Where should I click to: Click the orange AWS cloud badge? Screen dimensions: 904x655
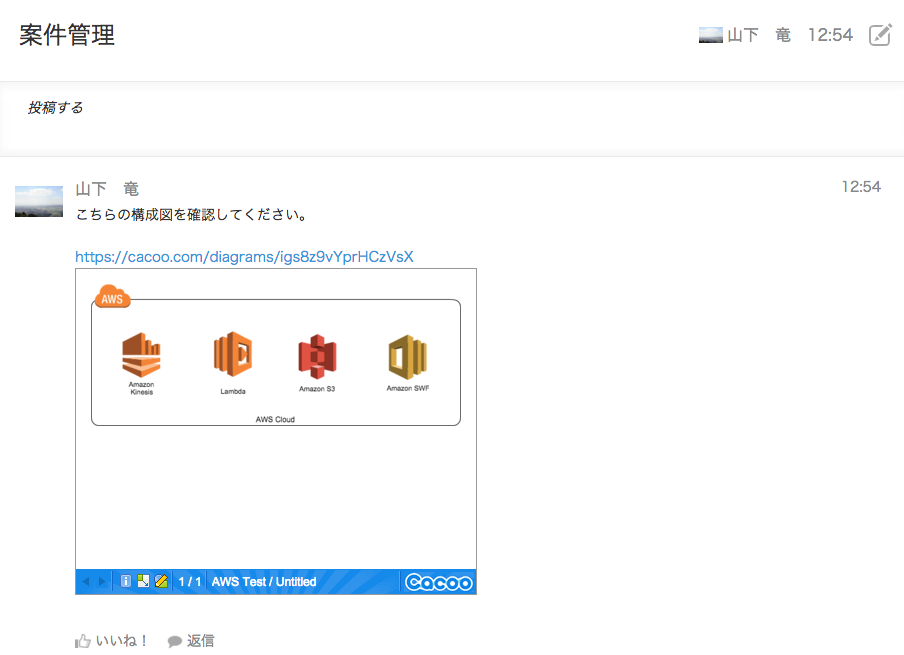coord(112,296)
